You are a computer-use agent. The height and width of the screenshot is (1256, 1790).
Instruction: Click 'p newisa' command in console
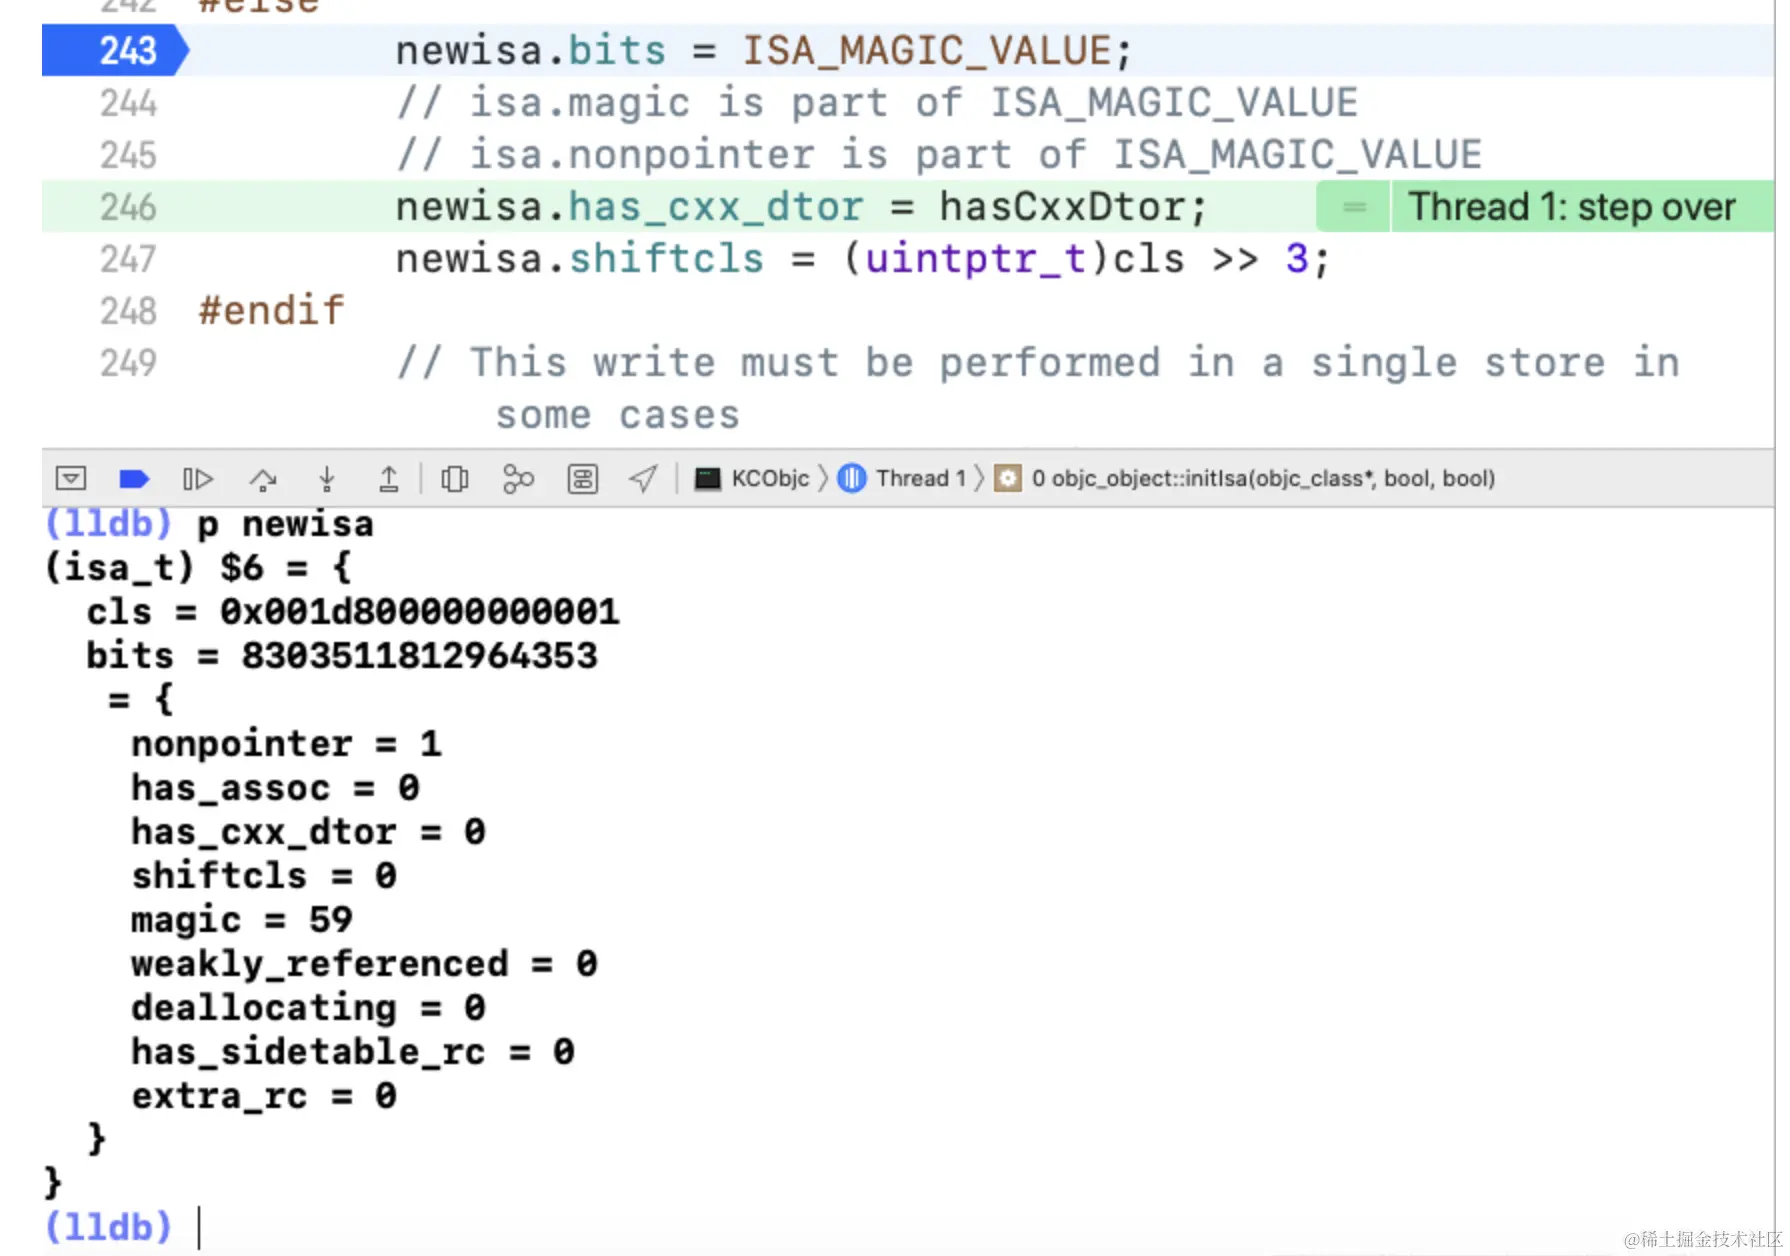285,525
